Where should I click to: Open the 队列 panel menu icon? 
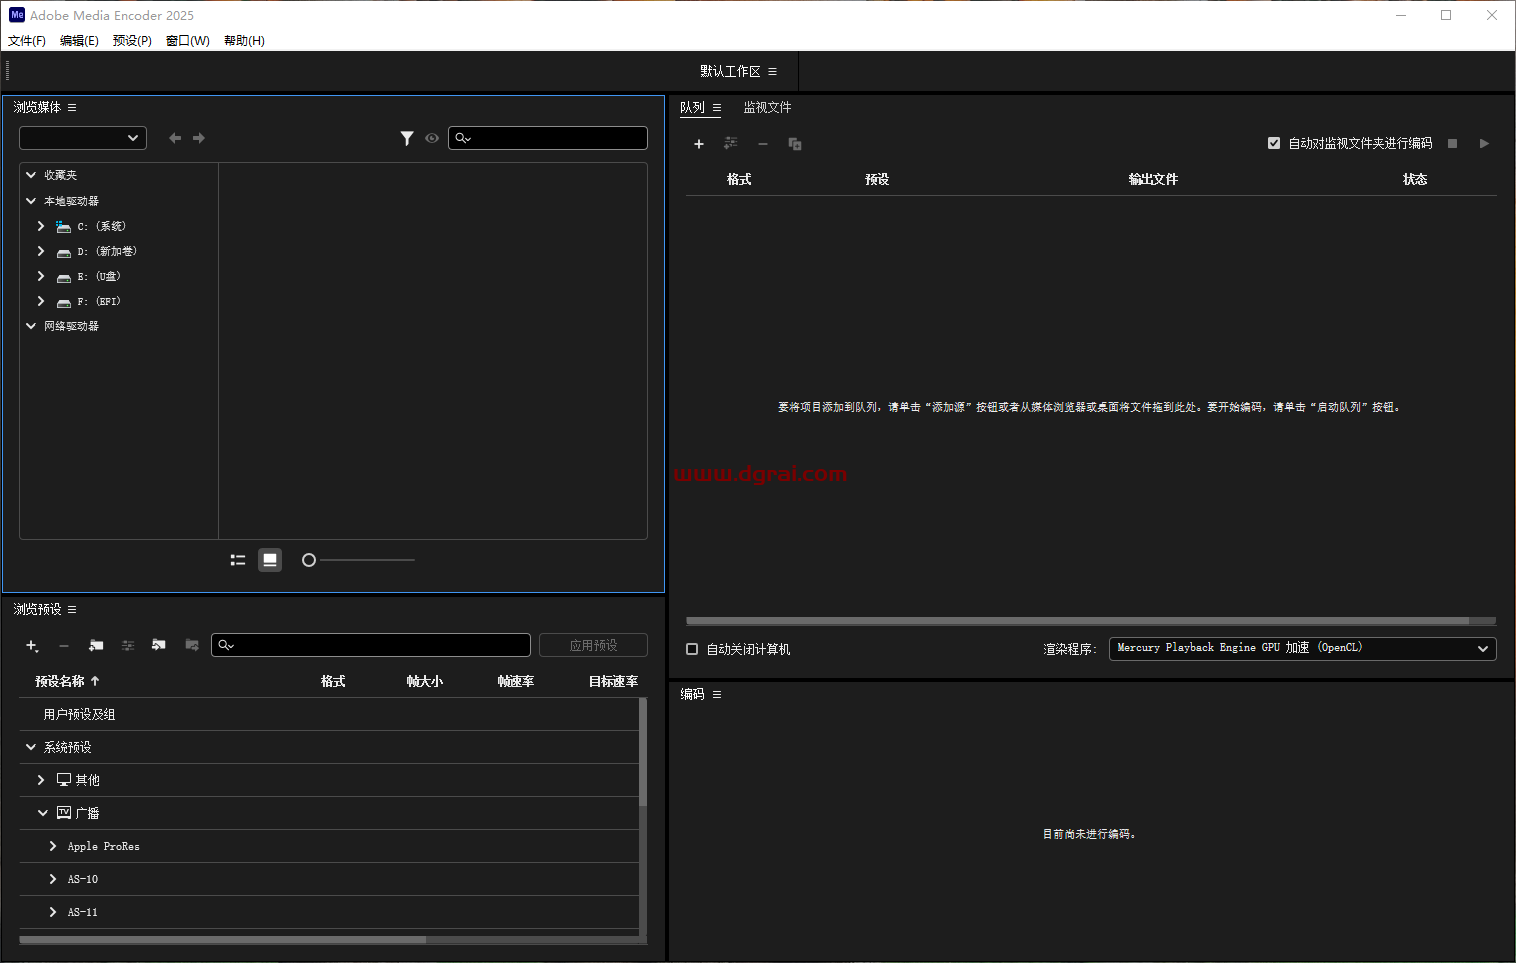[717, 108]
